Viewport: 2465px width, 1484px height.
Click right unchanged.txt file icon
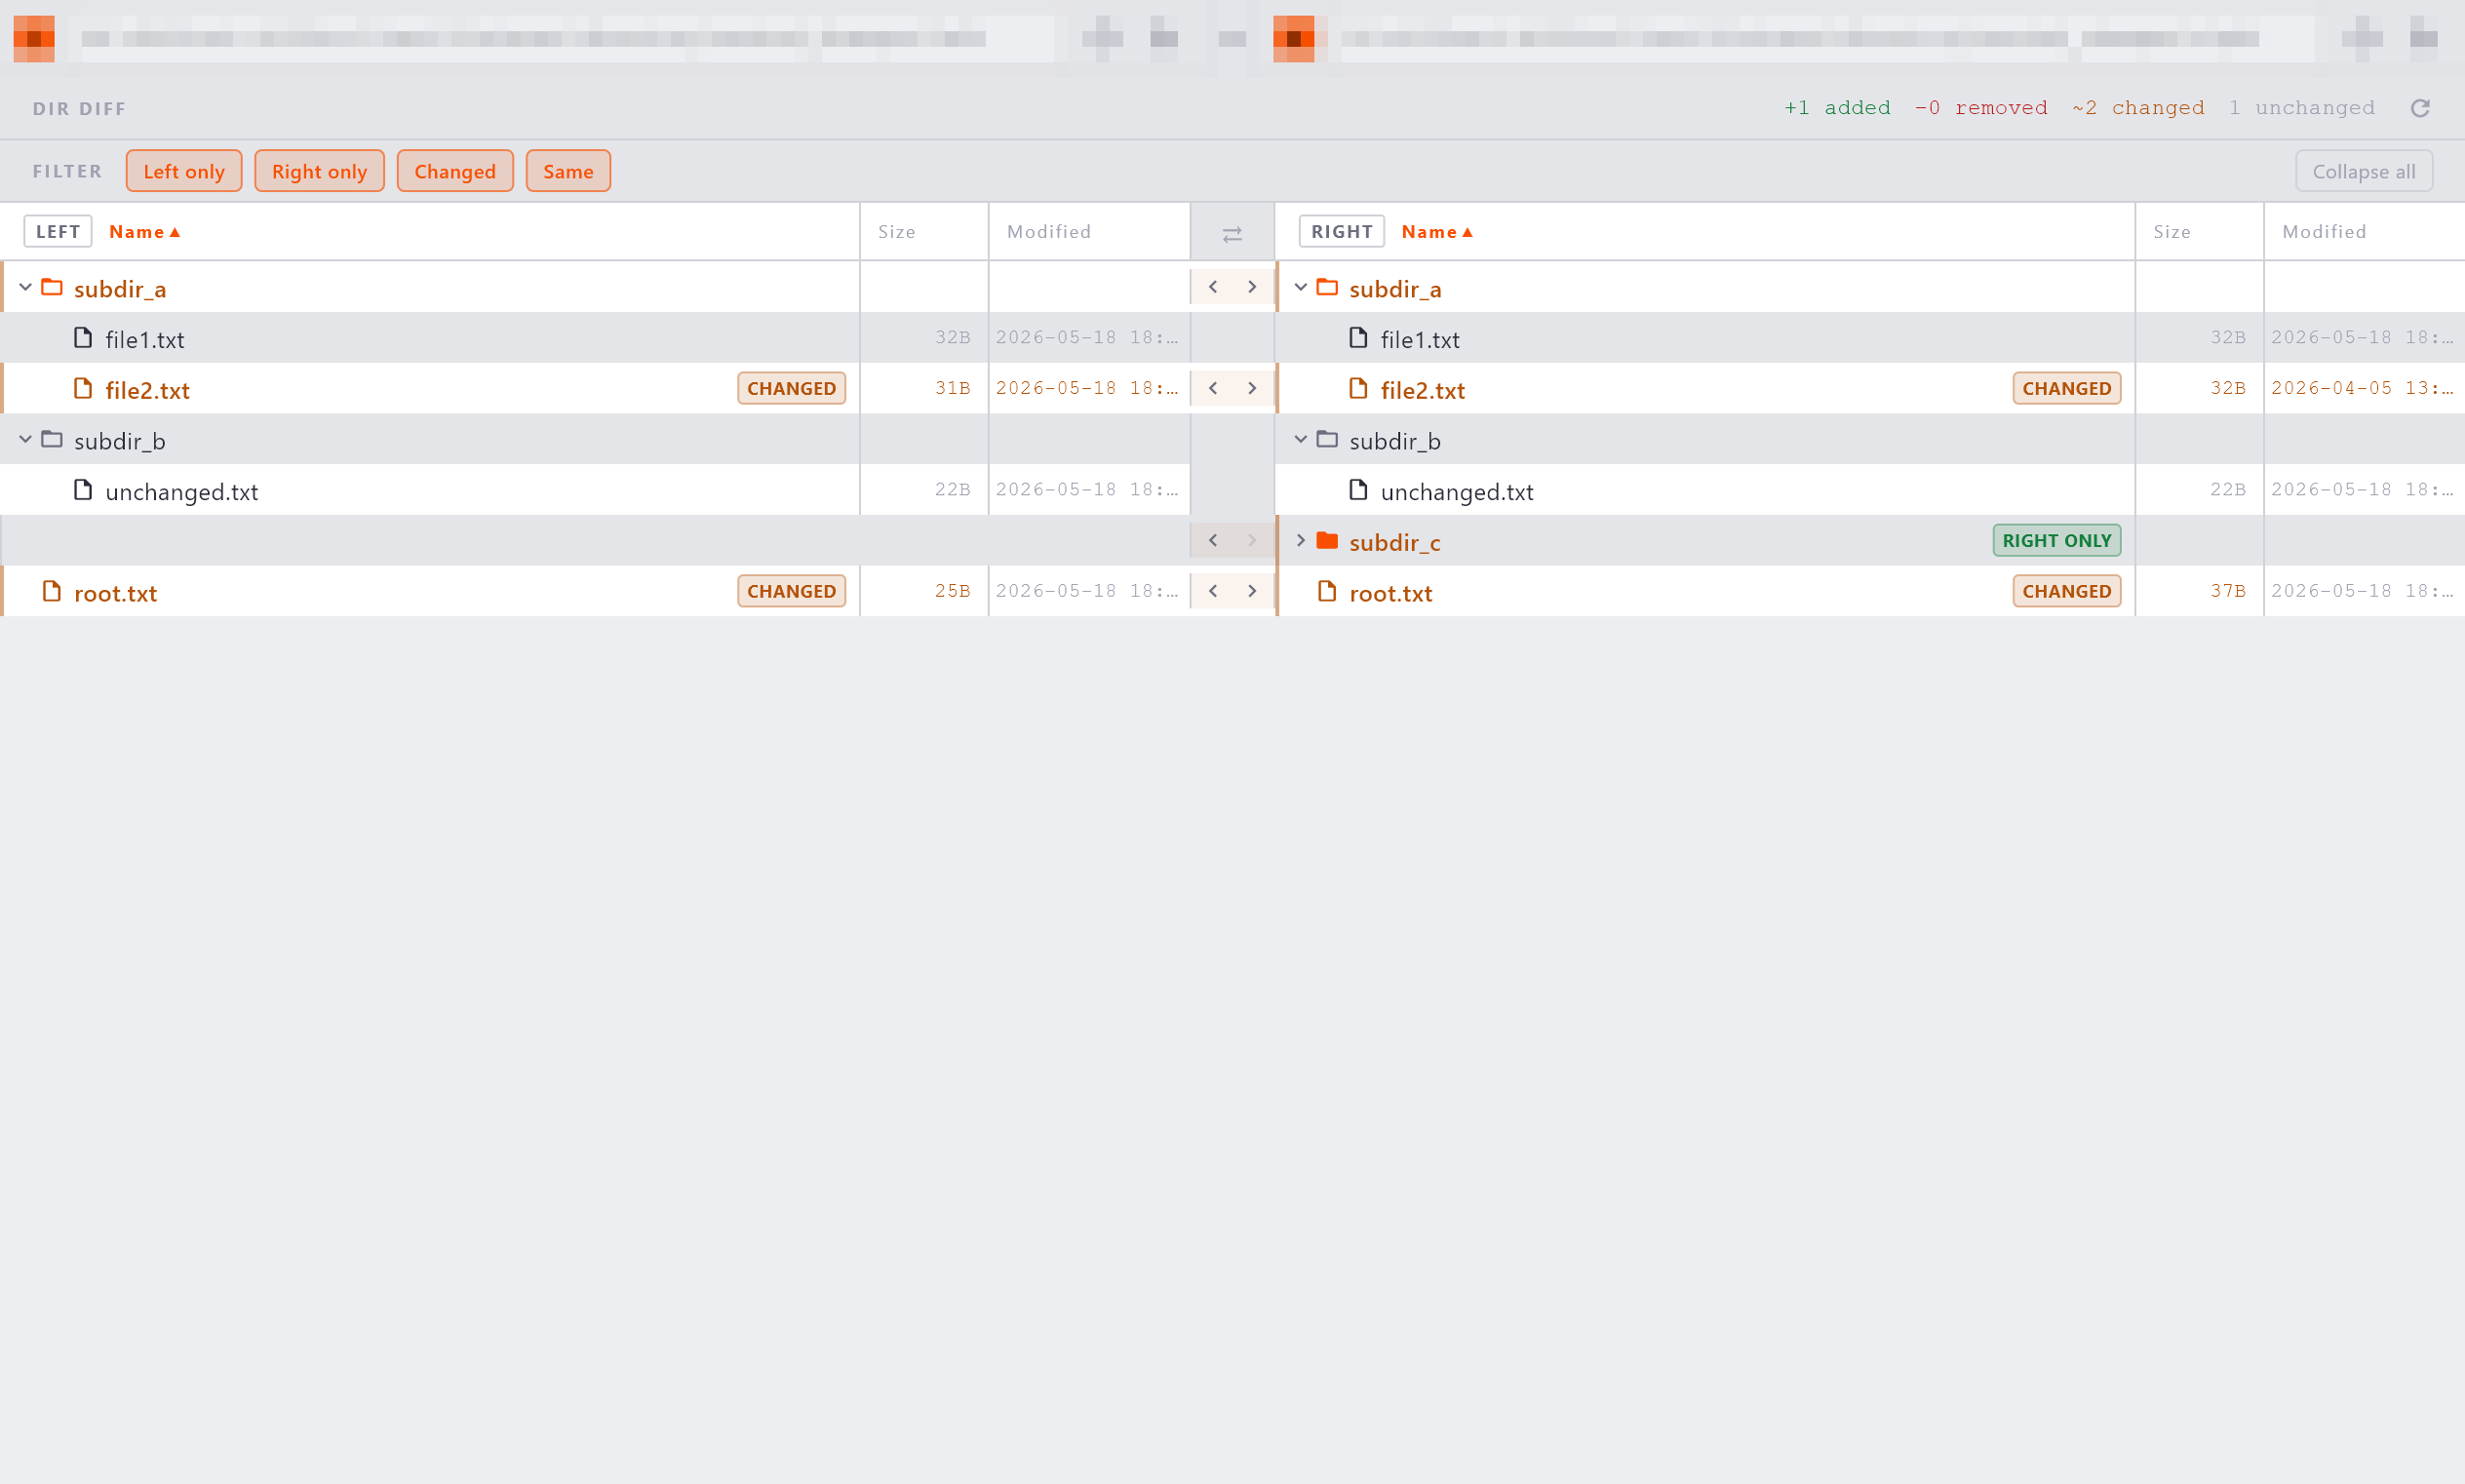1358,490
